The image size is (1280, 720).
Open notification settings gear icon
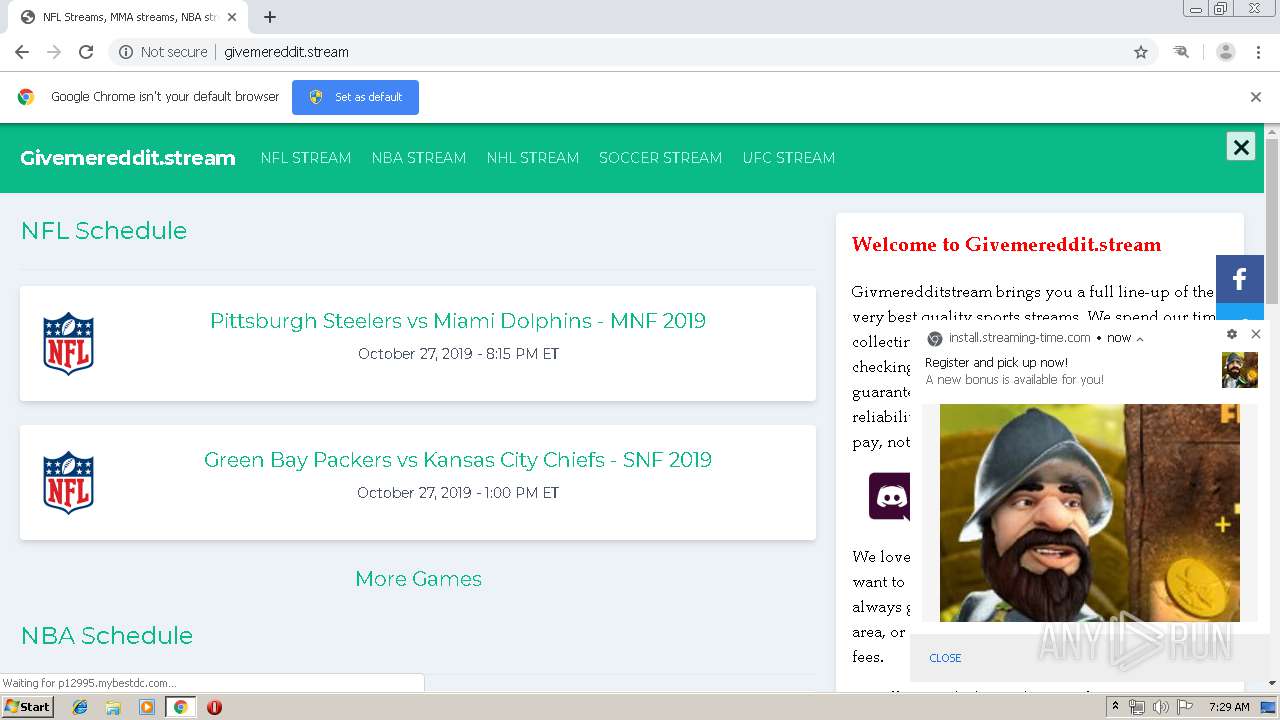[x=1232, y=335]
